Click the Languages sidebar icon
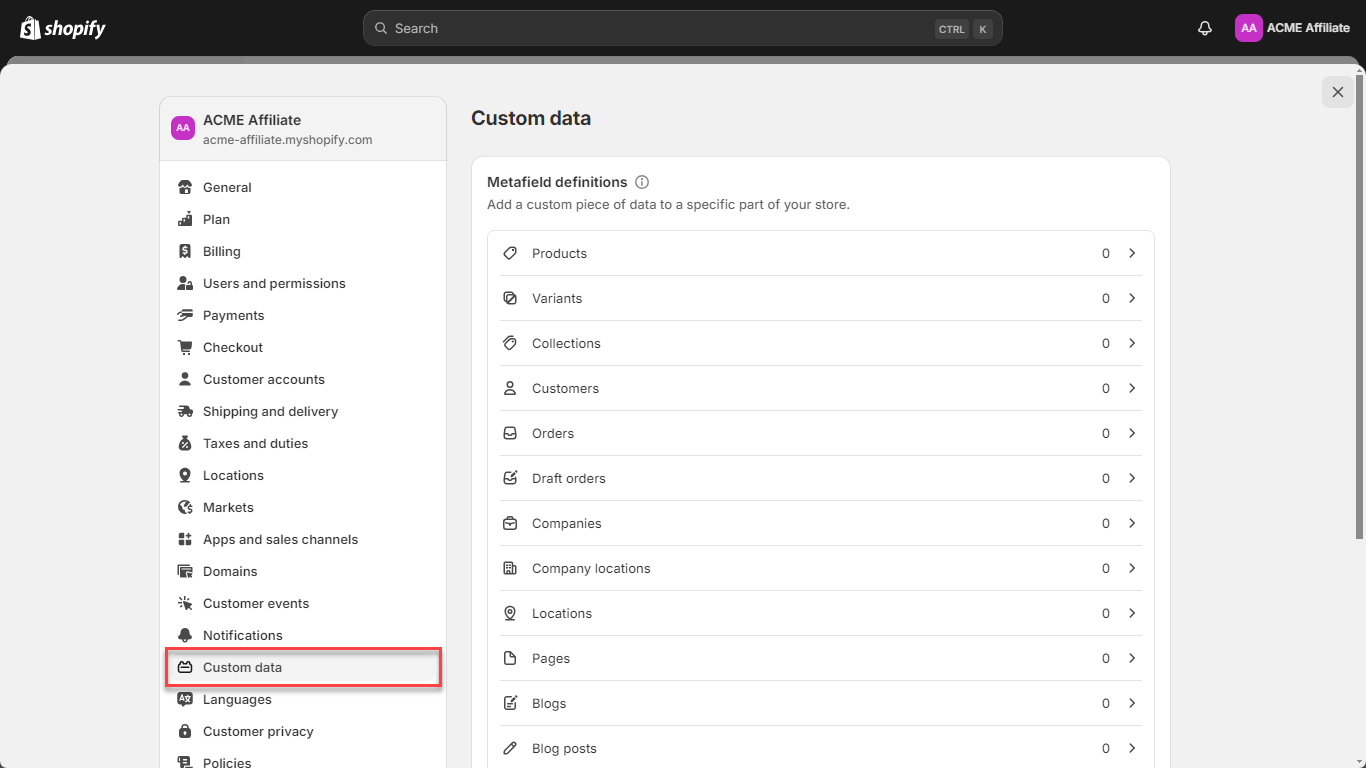 [185, 699]
